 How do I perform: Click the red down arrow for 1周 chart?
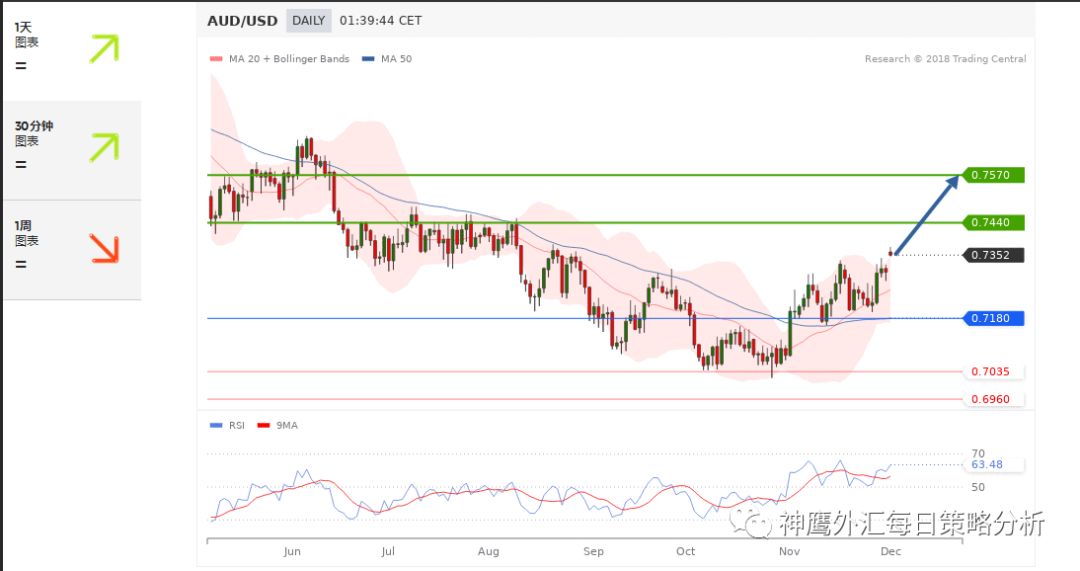pyautogui.click(x=103, y=248)
